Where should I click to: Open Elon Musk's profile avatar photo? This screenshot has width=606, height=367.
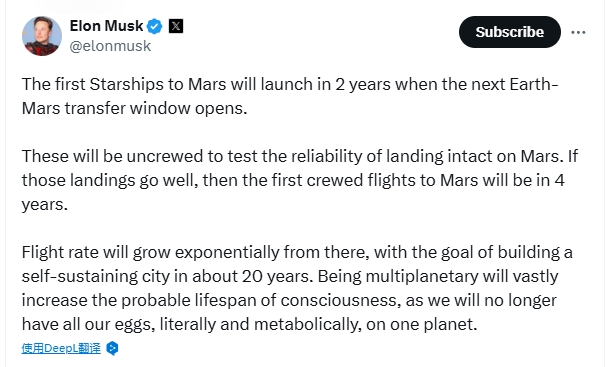(42, 36)
